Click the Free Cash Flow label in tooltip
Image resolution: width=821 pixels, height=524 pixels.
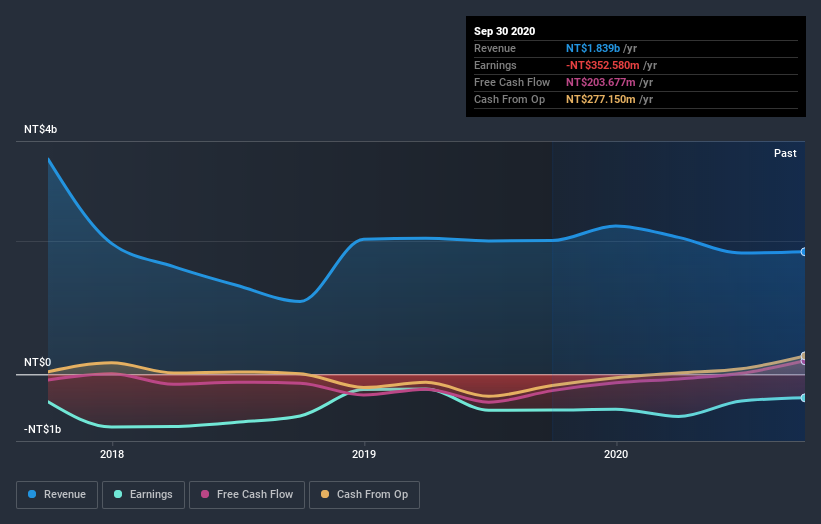pyautogui.click(x=512, y=82)
